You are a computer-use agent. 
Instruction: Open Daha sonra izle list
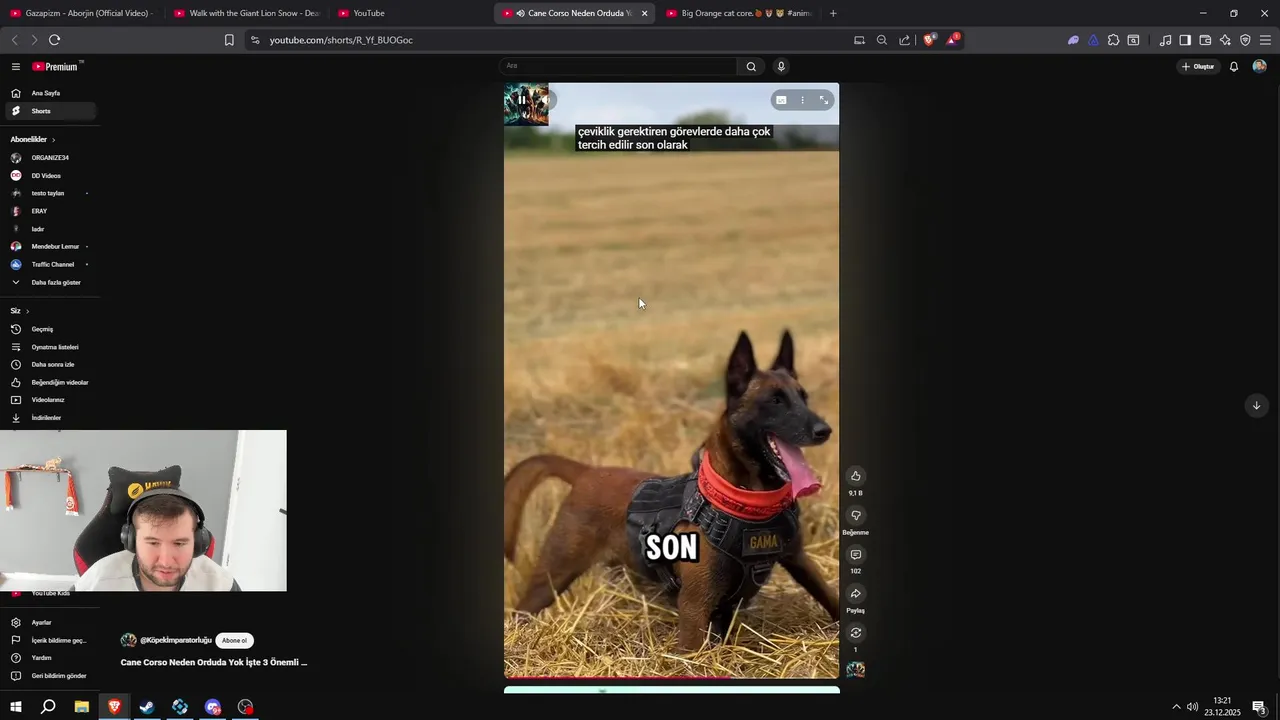(52, 364)
